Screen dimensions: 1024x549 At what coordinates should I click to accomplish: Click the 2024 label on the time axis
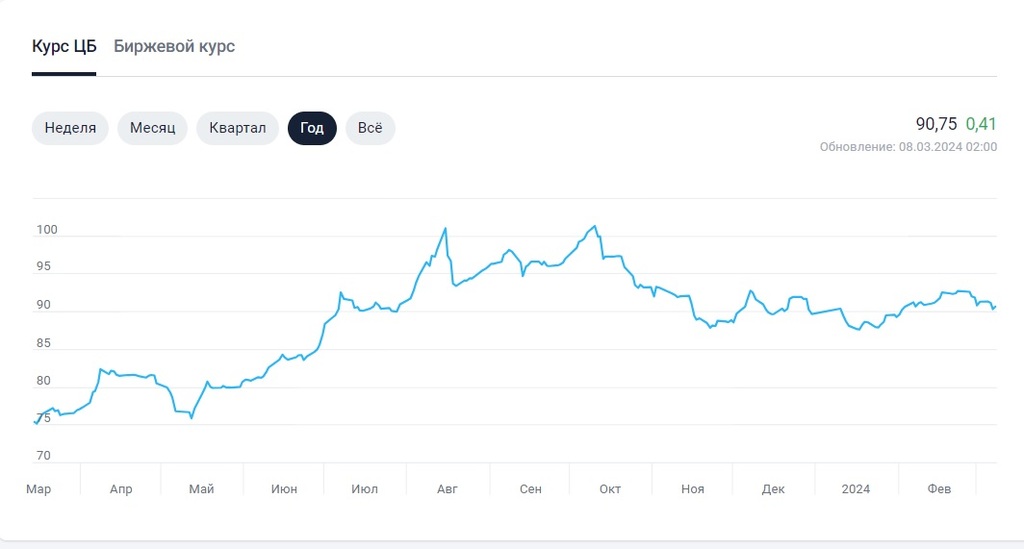pos(855,489)
